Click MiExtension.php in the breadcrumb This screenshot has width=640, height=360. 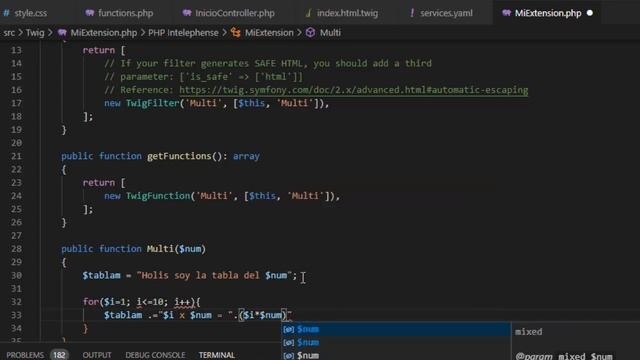click(104, 33)
